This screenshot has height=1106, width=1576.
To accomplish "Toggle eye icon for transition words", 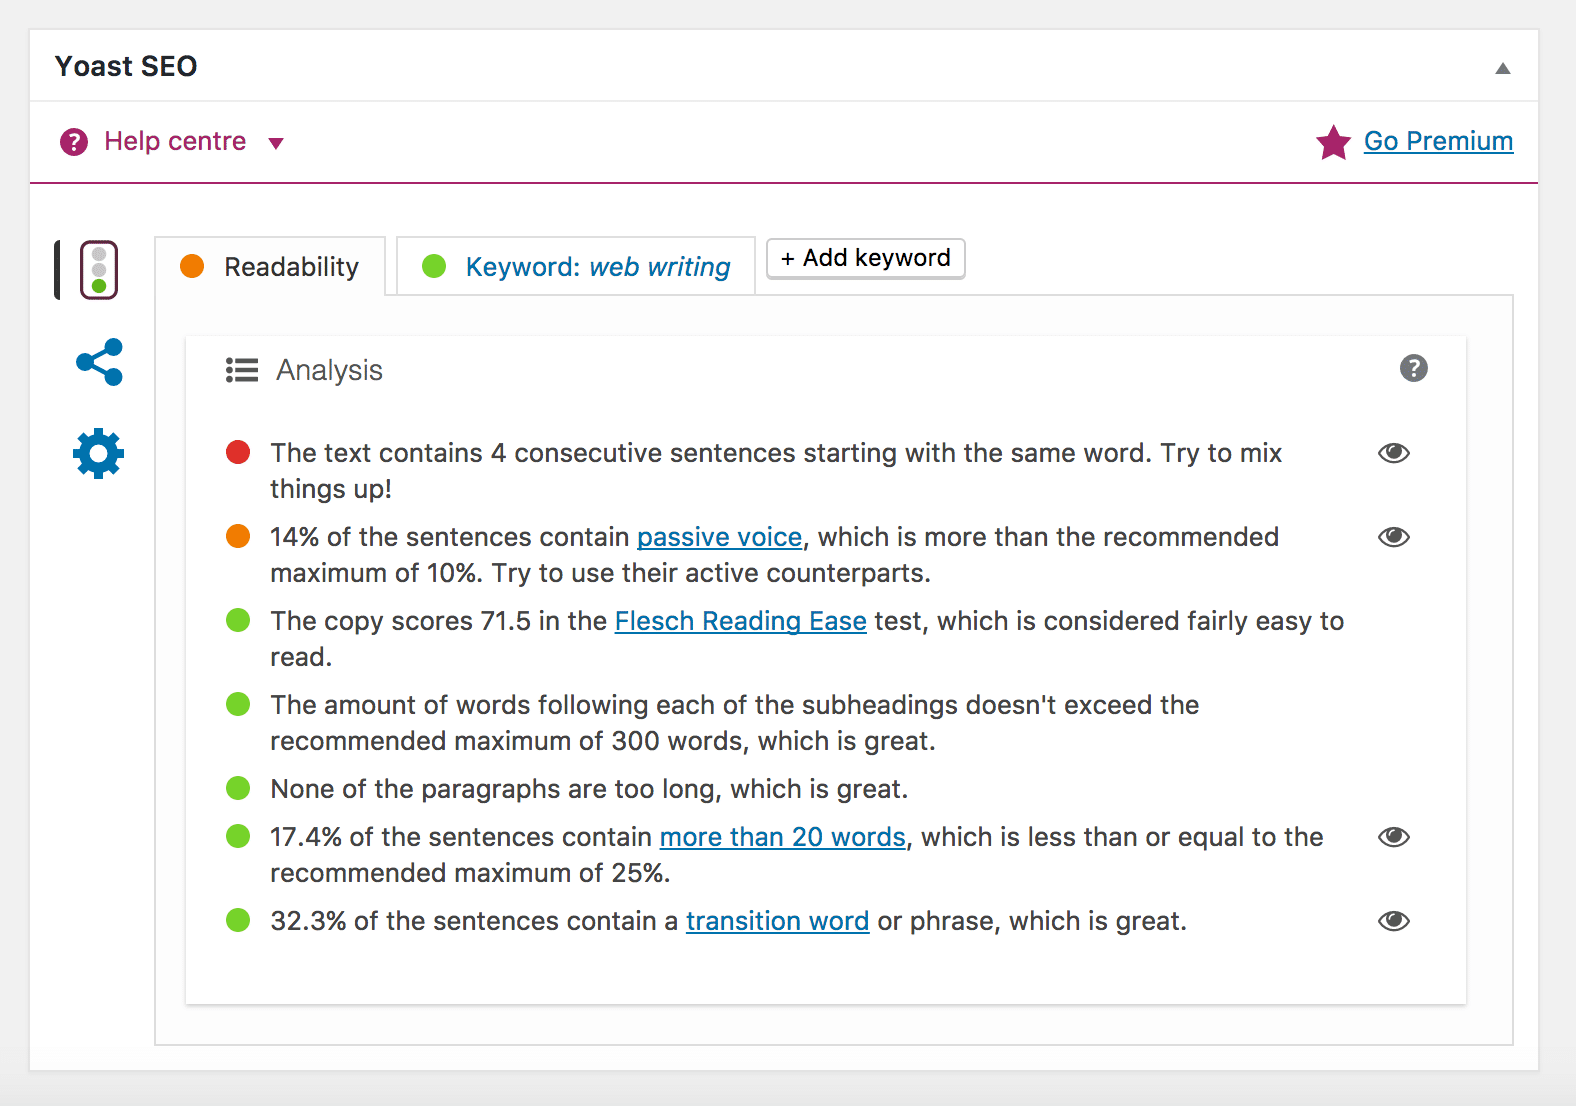I will click(1393, 921).
